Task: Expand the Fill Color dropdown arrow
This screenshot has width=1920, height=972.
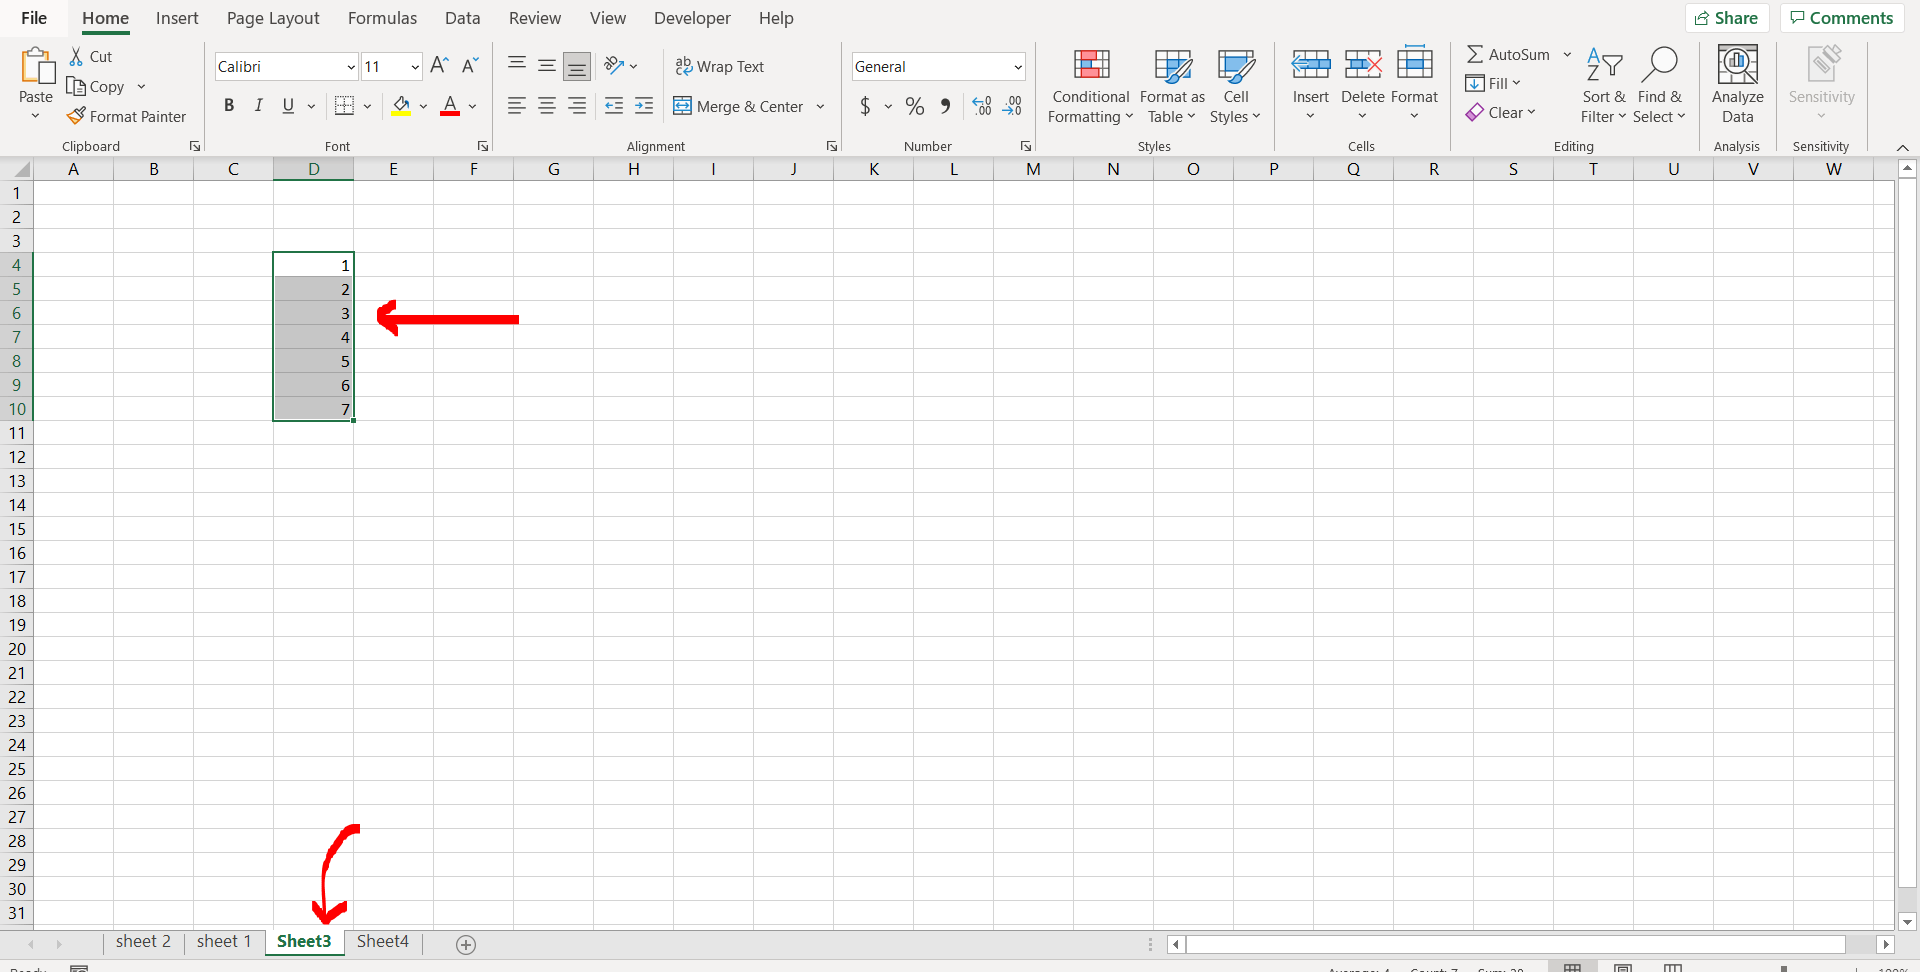Action: point(423,106)
